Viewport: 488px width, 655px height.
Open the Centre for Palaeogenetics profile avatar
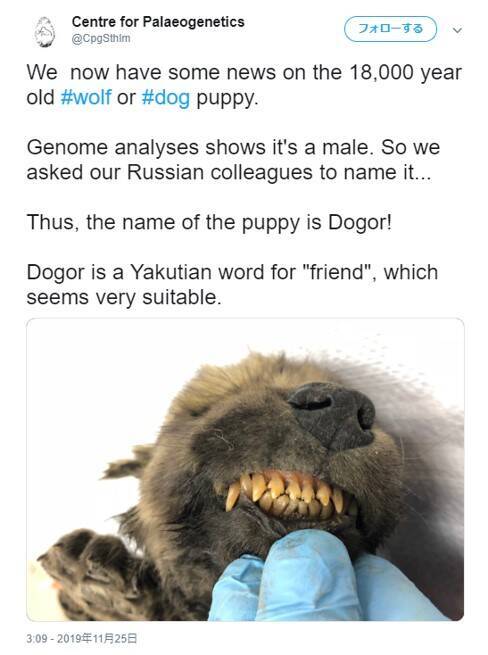click(x=45, y=32)
